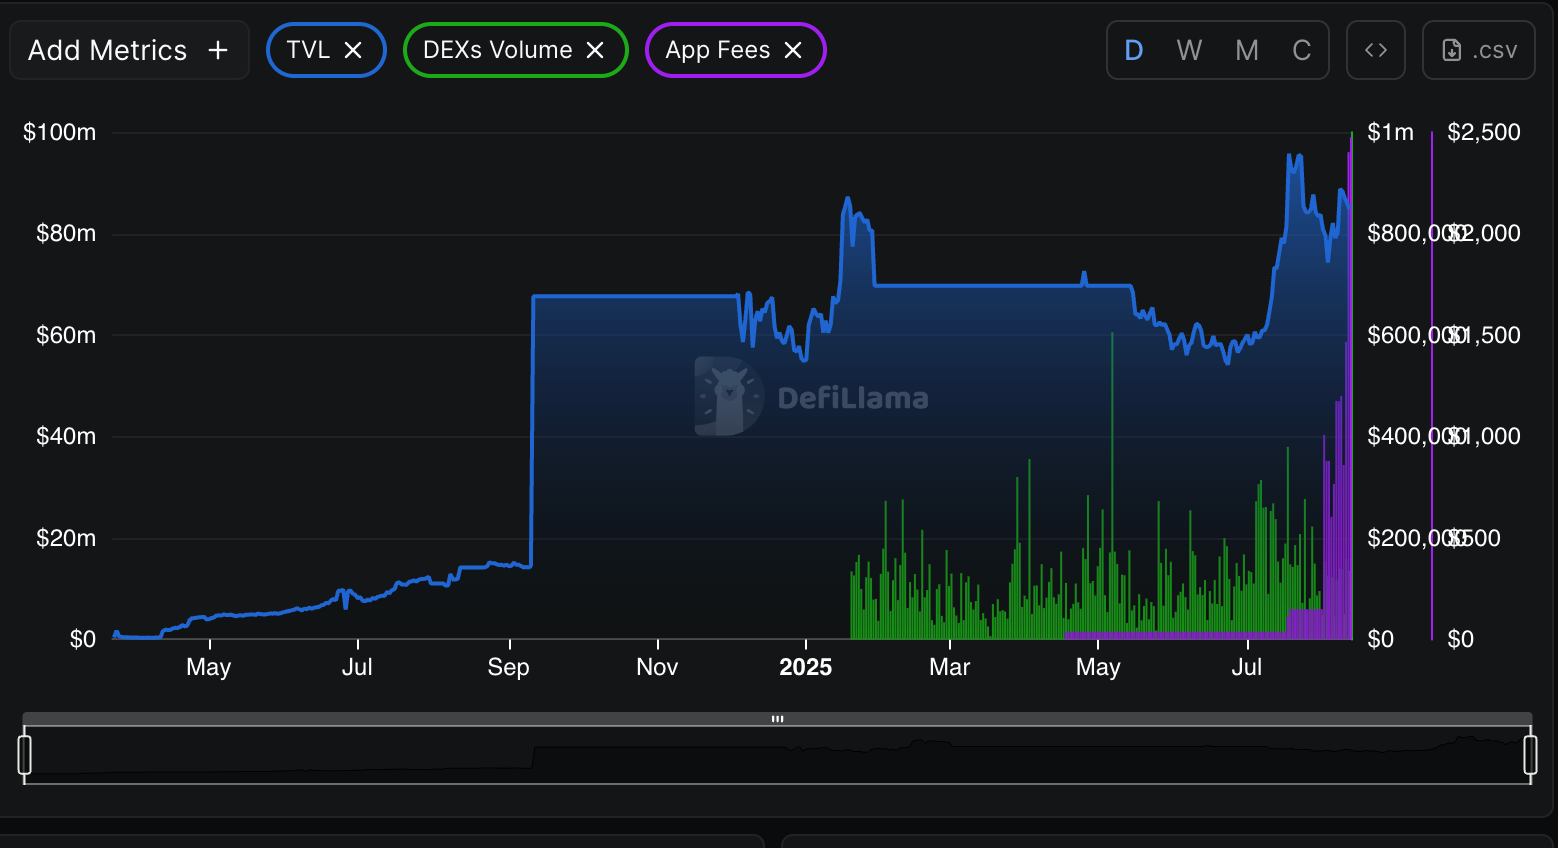Remove TVL metric via its X icon
Viewport: 1558px width, 848px height.
pyautogui.click(x=353, y=50)
